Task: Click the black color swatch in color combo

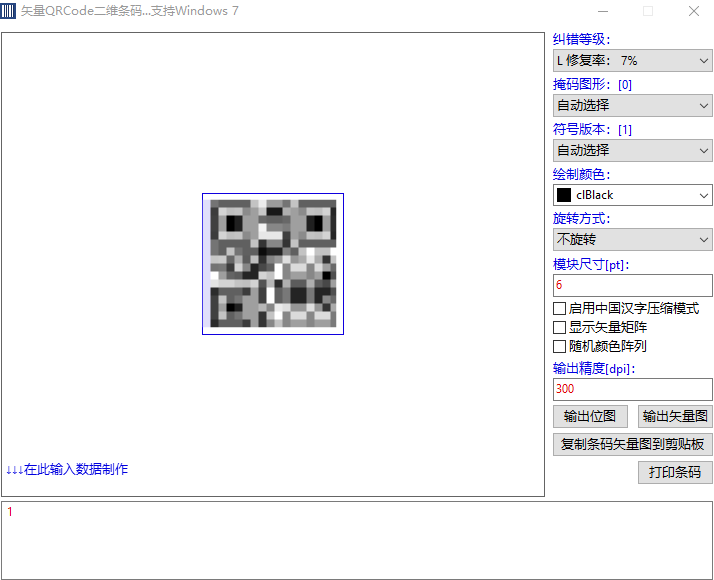Action: click(564, 195)
